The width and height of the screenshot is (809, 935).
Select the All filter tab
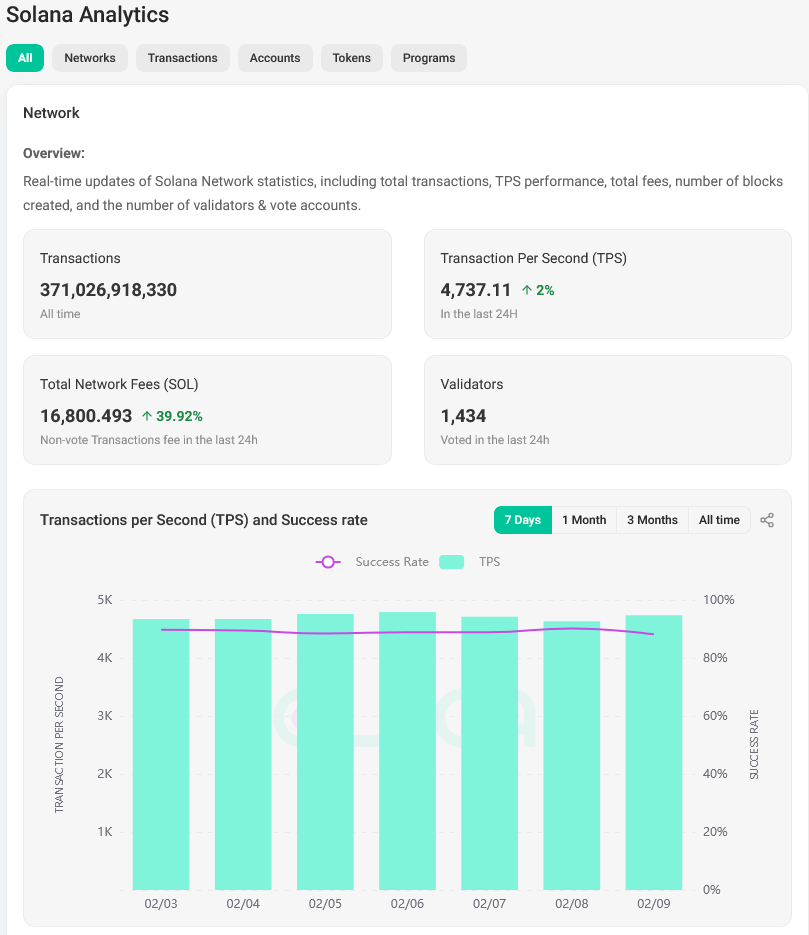pyautogui.click(x=25, y=58)
